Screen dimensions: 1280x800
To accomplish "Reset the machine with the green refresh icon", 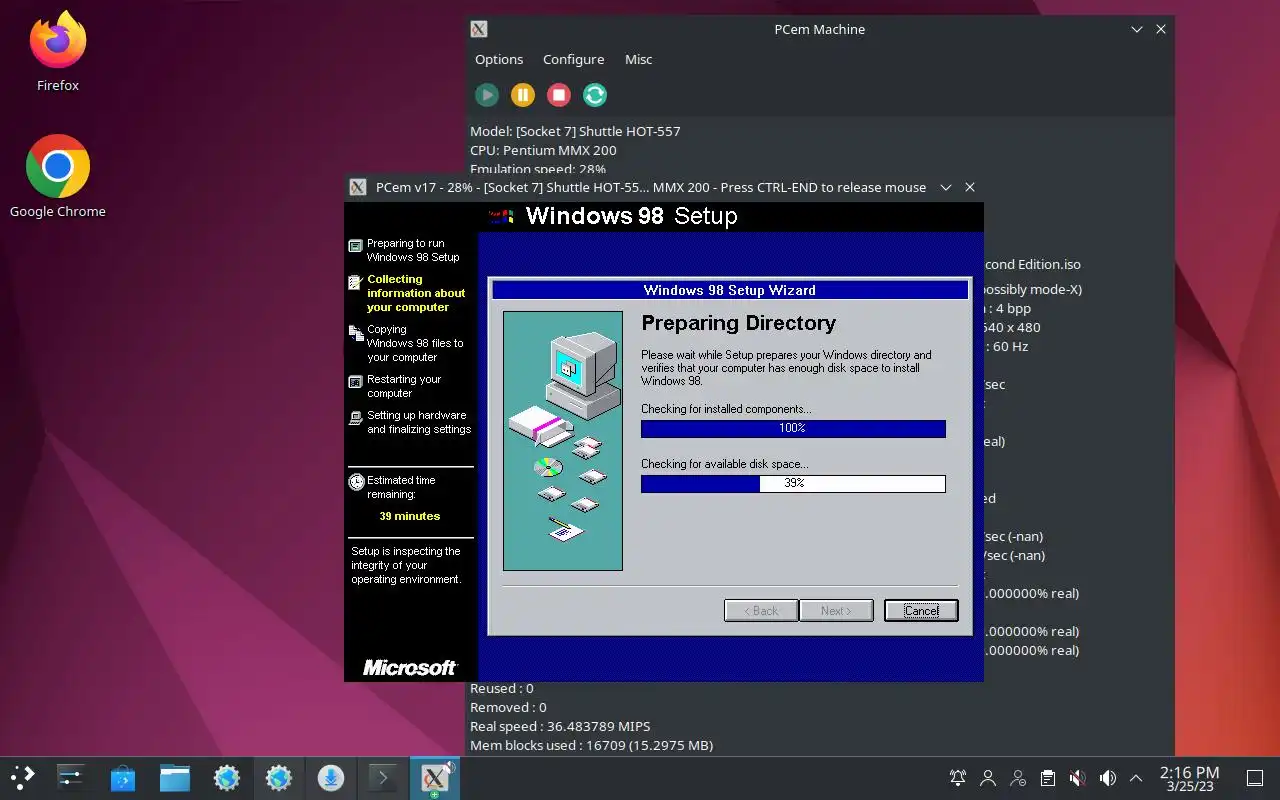I will point(595,95).
